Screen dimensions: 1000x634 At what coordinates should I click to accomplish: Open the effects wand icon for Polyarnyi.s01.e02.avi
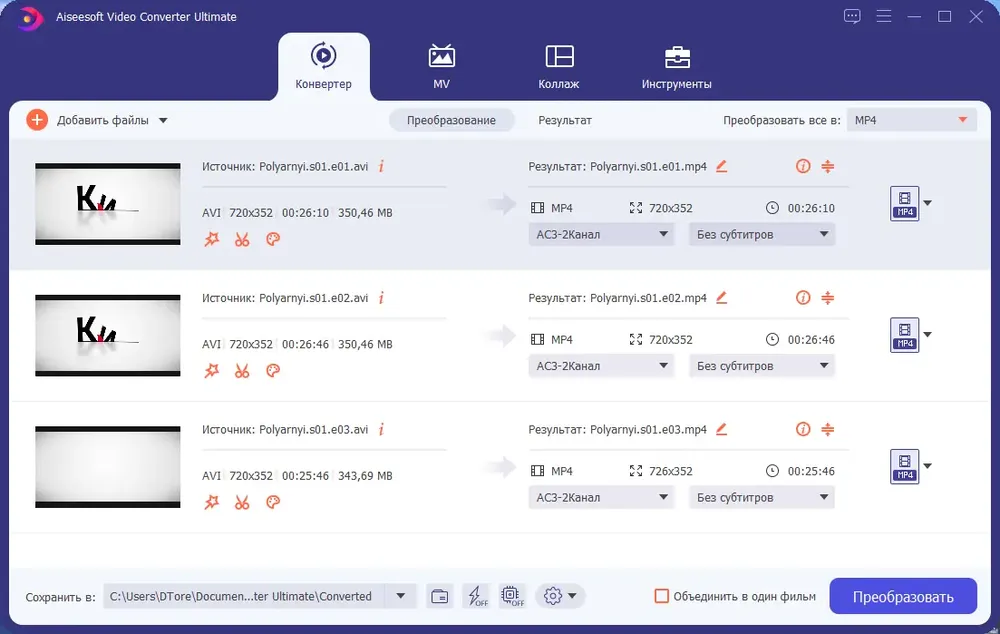pyautogui.click(x=211, y=371)
